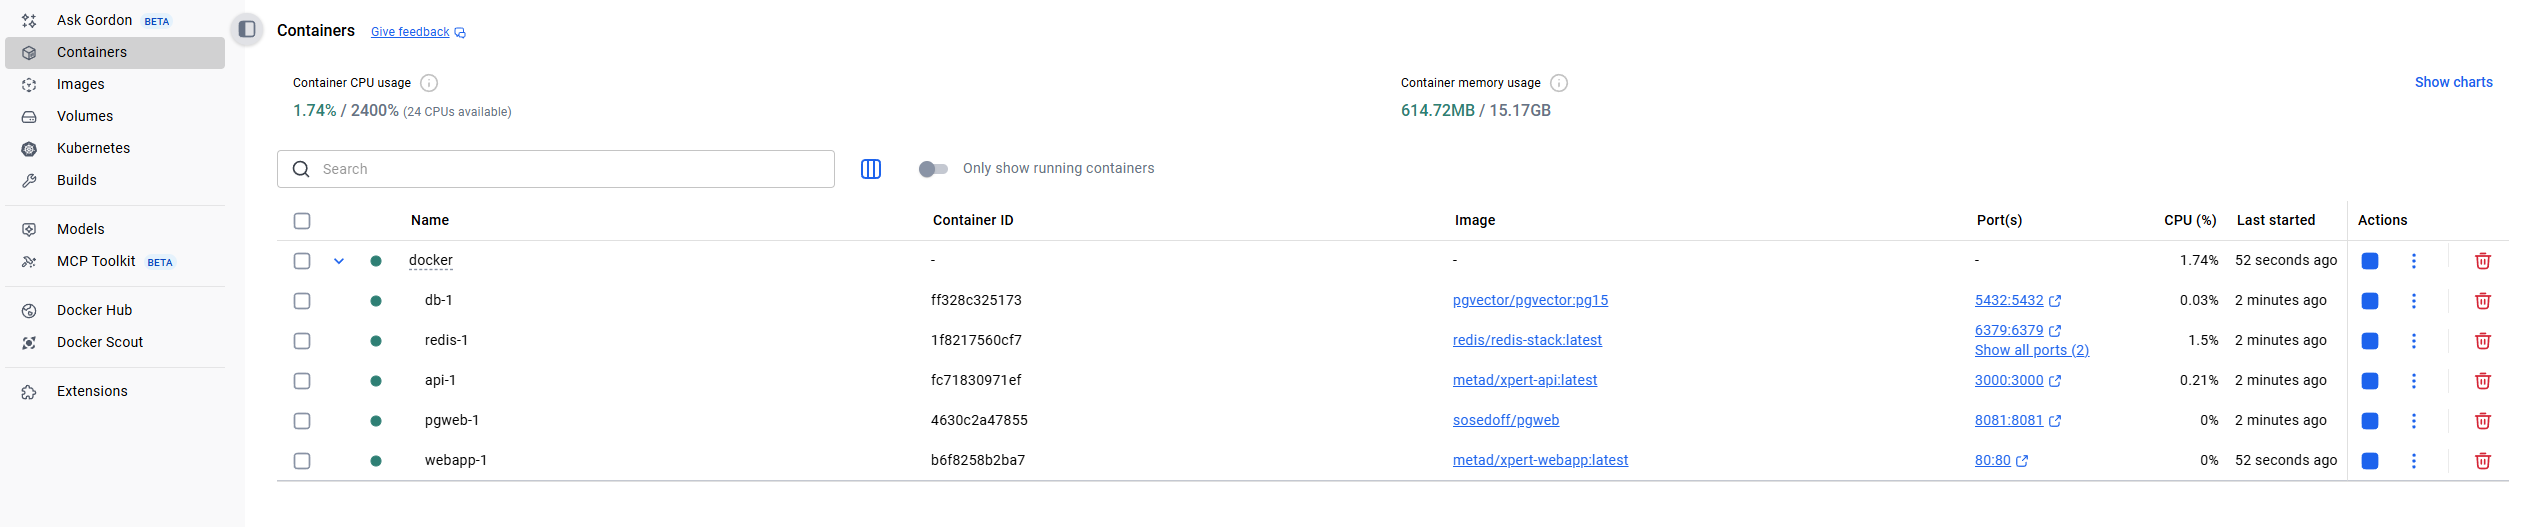Screen dimensions: 2532x527
Task: Open port 6379:6379 link
Action: 2018,330
